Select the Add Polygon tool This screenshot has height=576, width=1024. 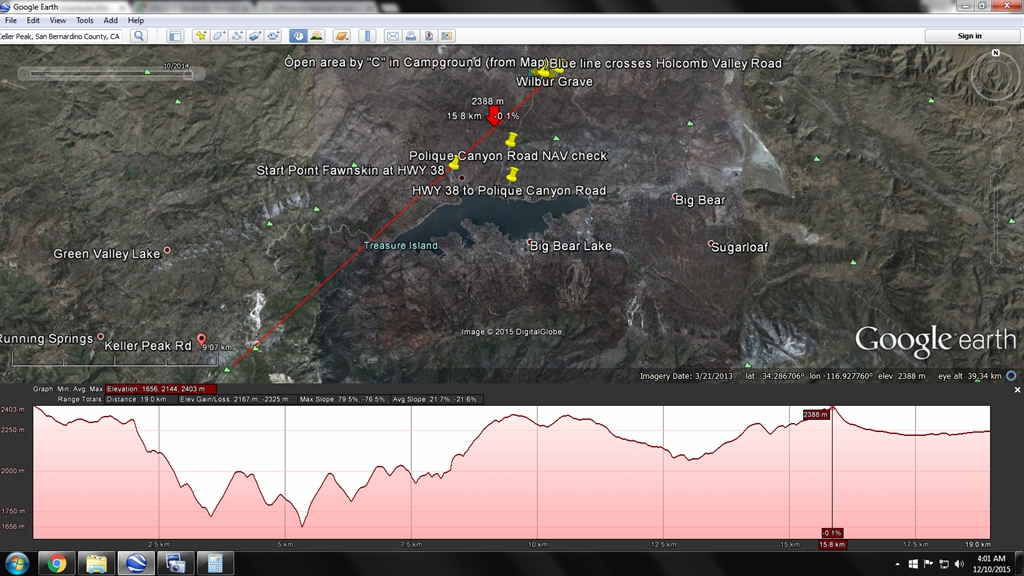point(219,36)
